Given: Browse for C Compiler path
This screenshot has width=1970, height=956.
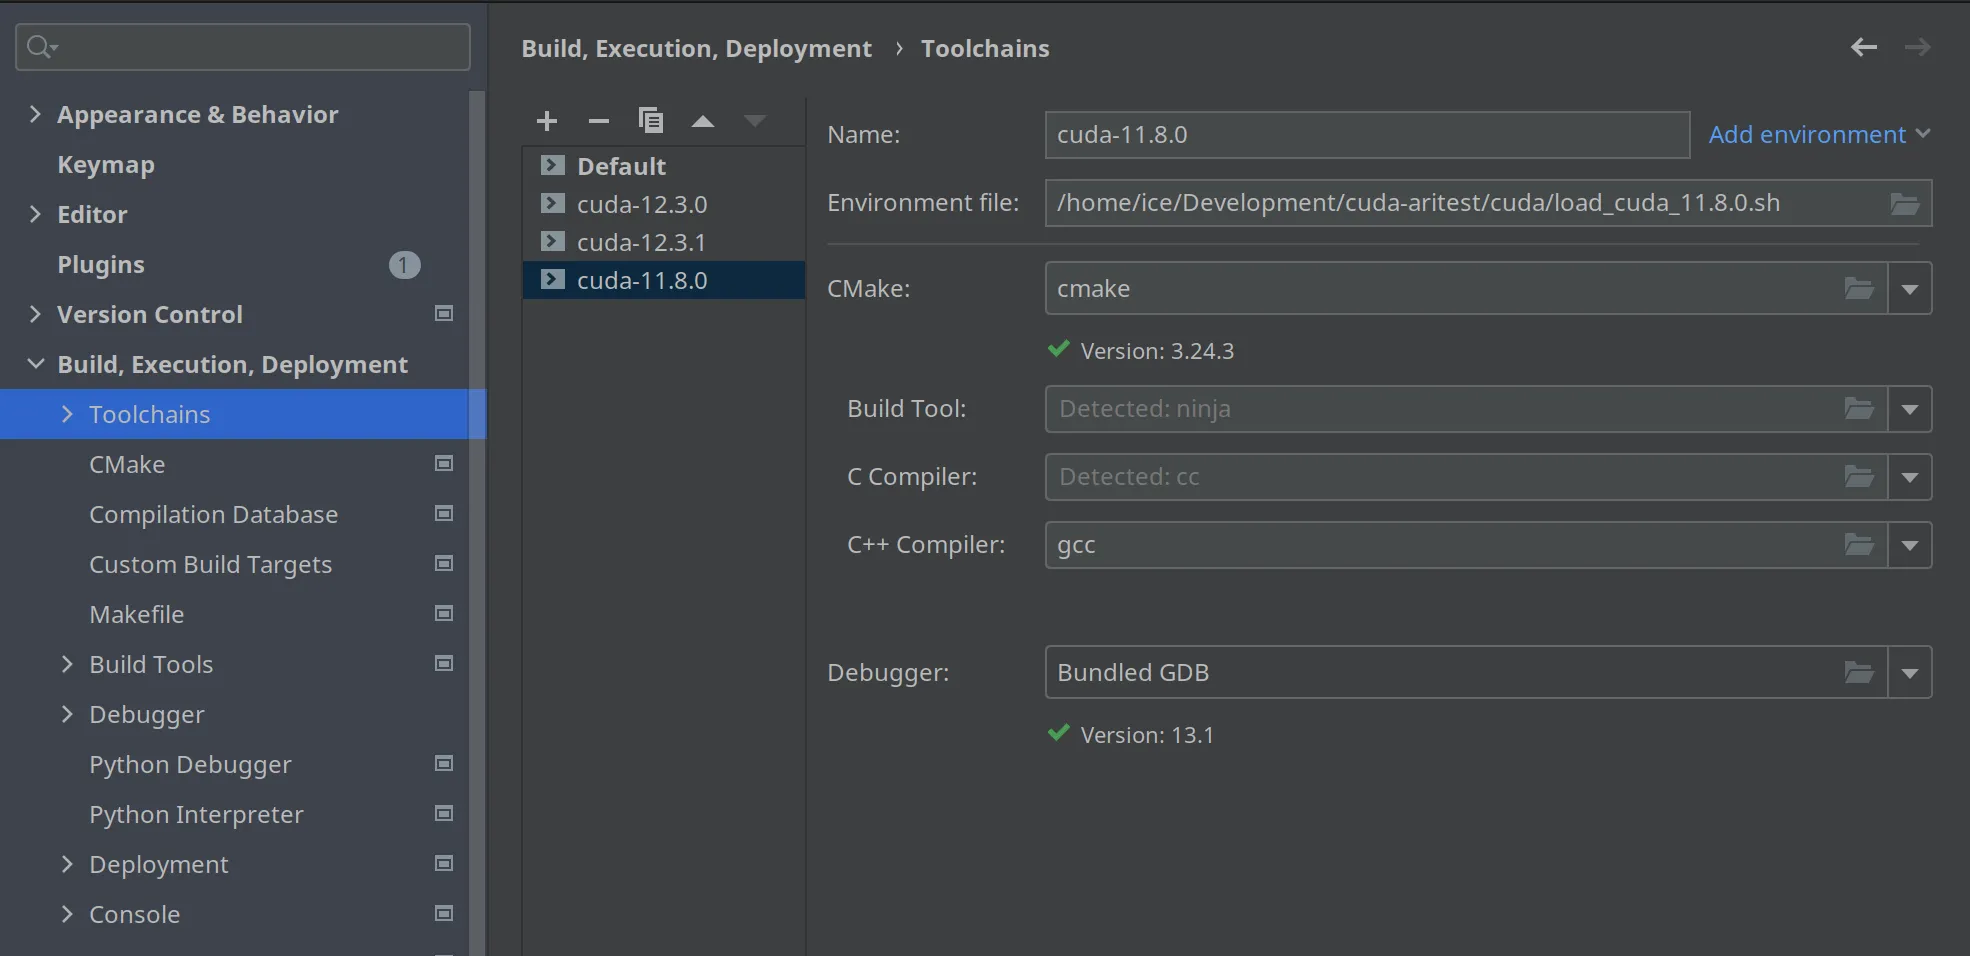Looking at the screenshot, I should tap(1858, 477).
